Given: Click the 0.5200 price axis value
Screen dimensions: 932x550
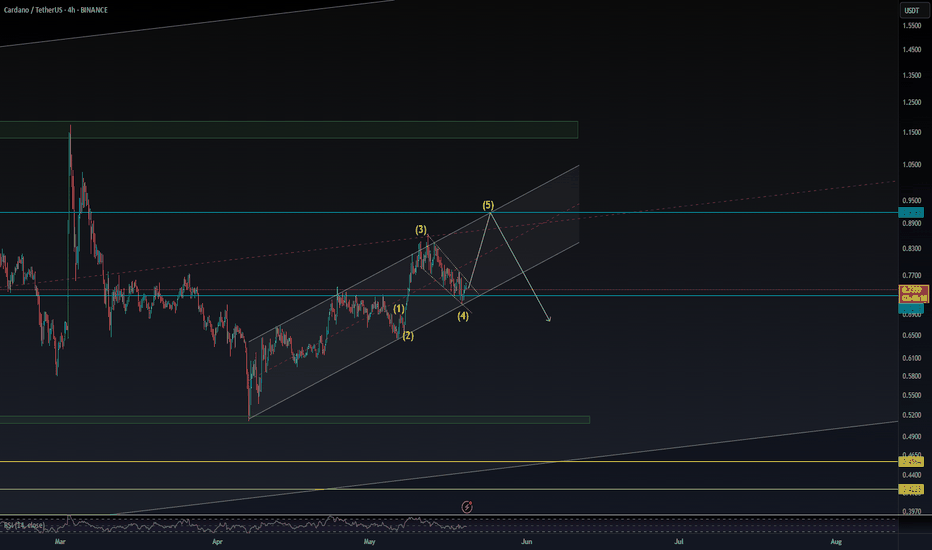Looking at the screenshot, I should (x=912, y=415).
